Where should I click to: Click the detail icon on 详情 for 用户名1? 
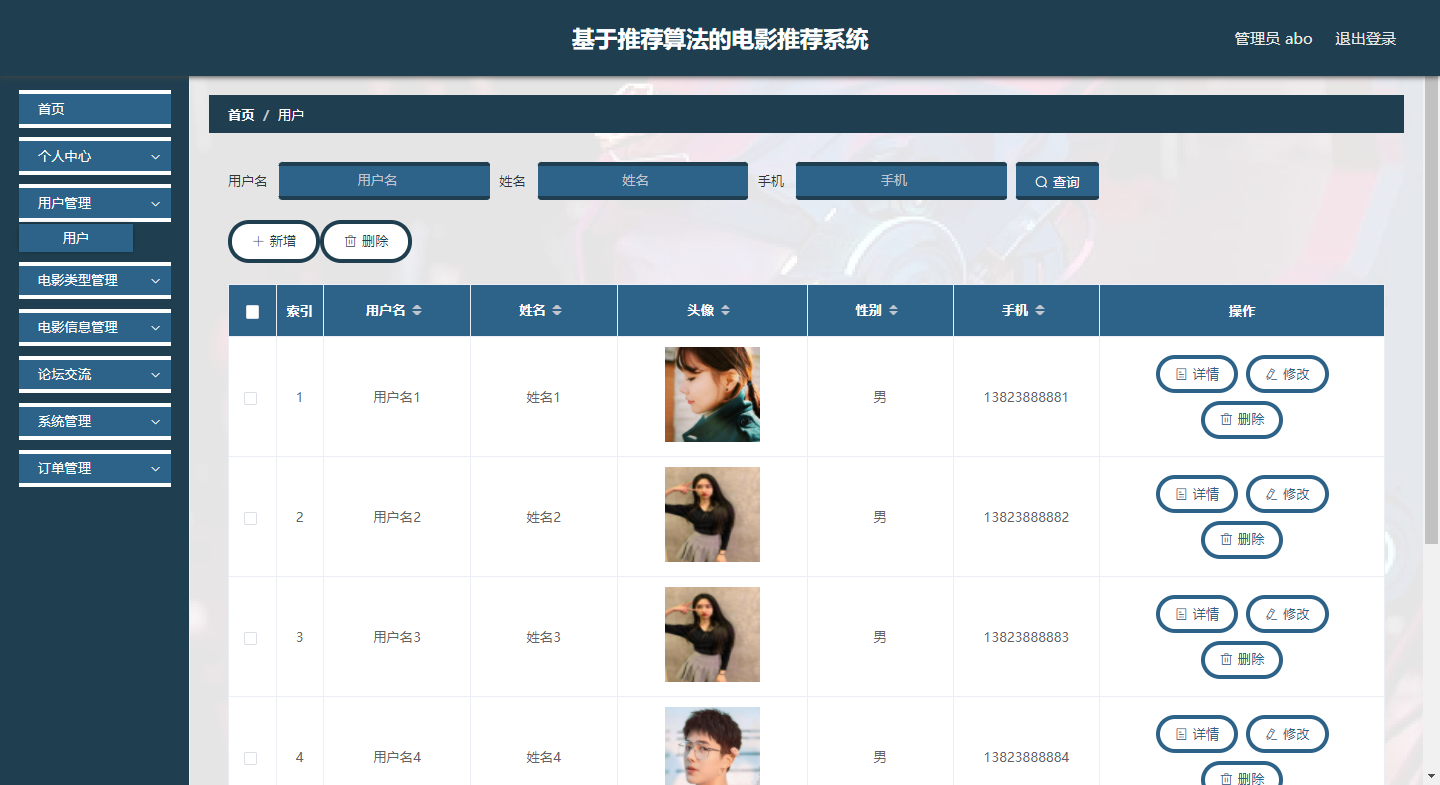[x=1181, y=373]
